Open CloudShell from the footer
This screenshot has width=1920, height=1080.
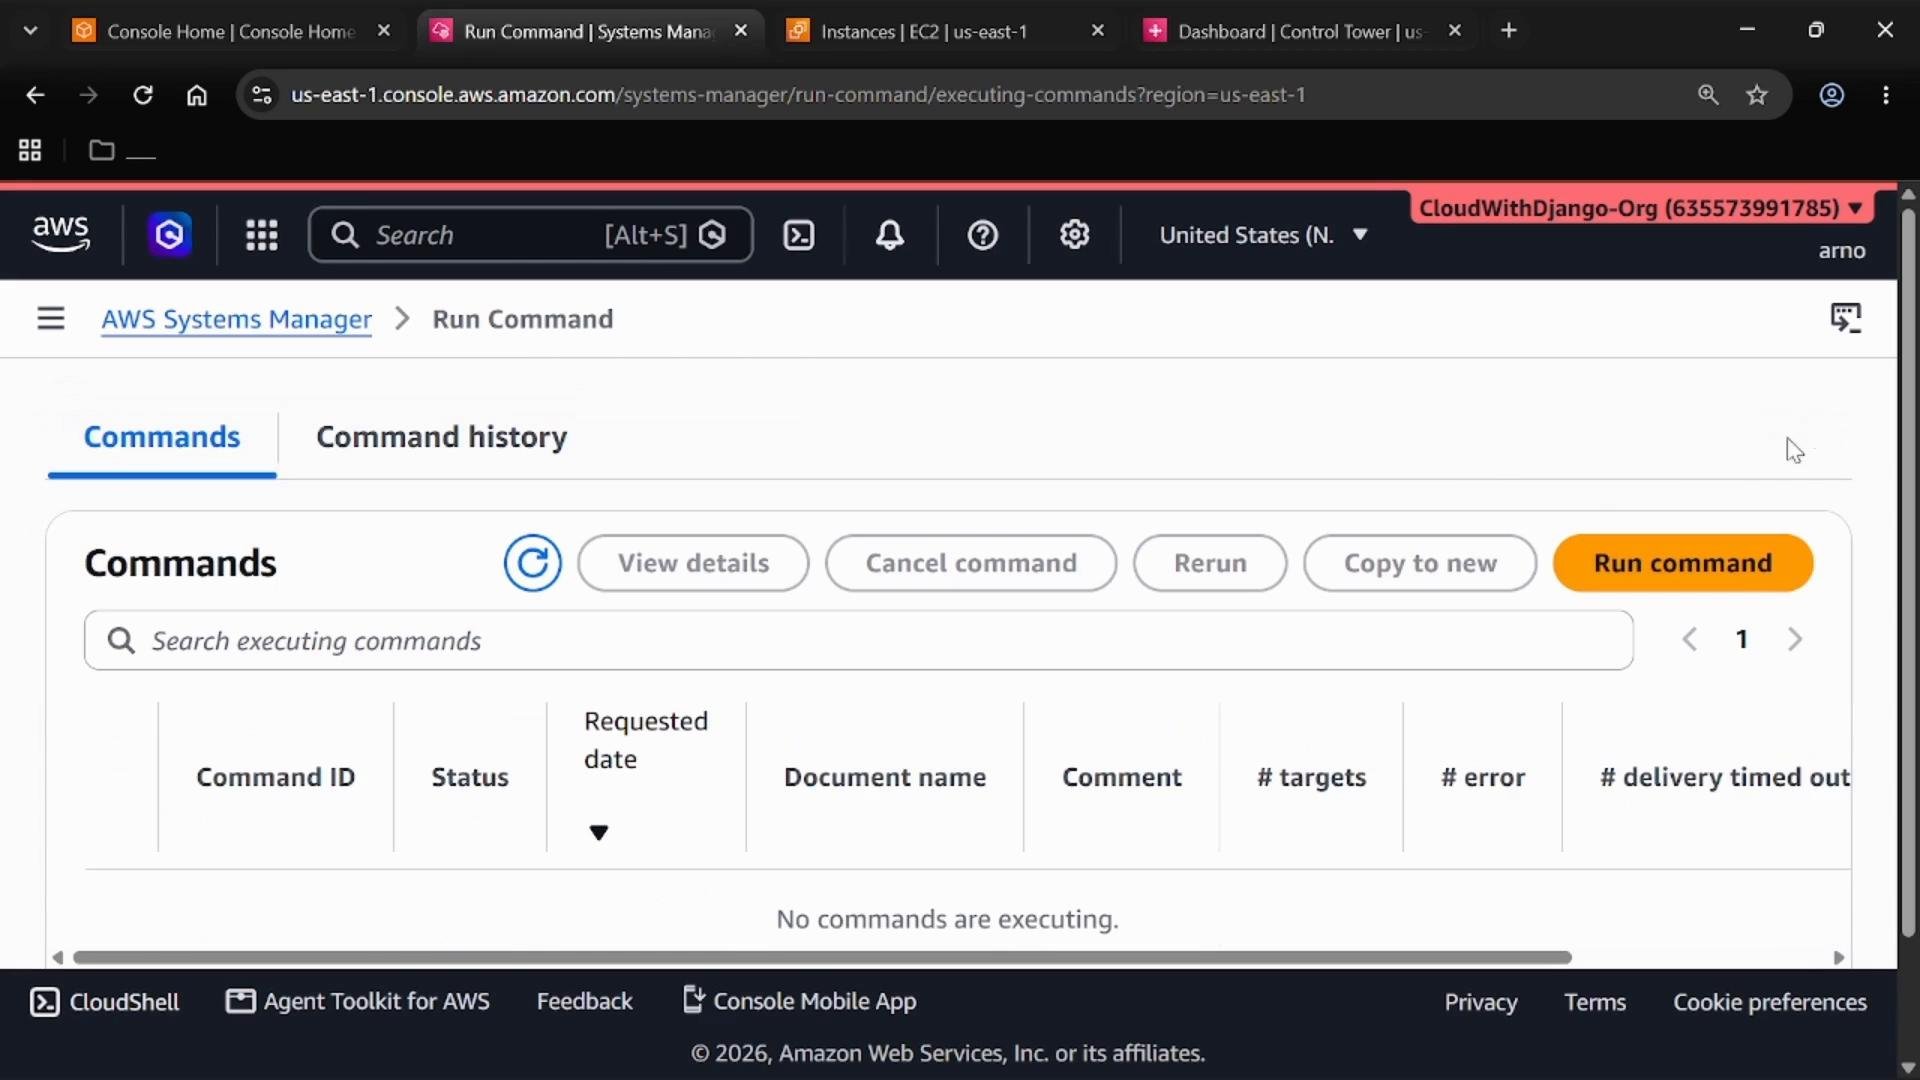point(105,1002)
